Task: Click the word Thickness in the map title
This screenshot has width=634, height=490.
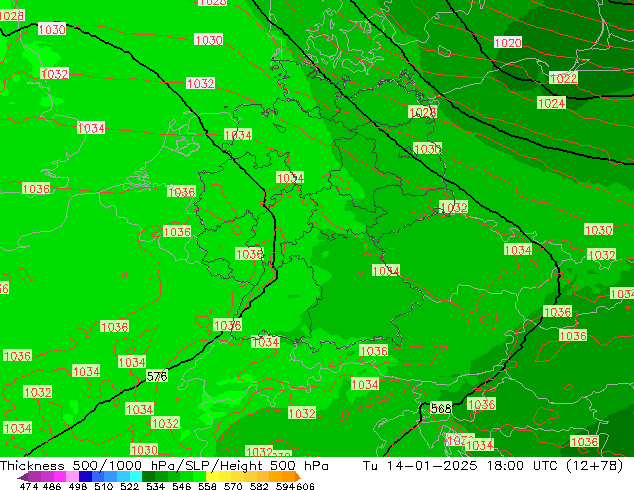Action: [32, 466]
